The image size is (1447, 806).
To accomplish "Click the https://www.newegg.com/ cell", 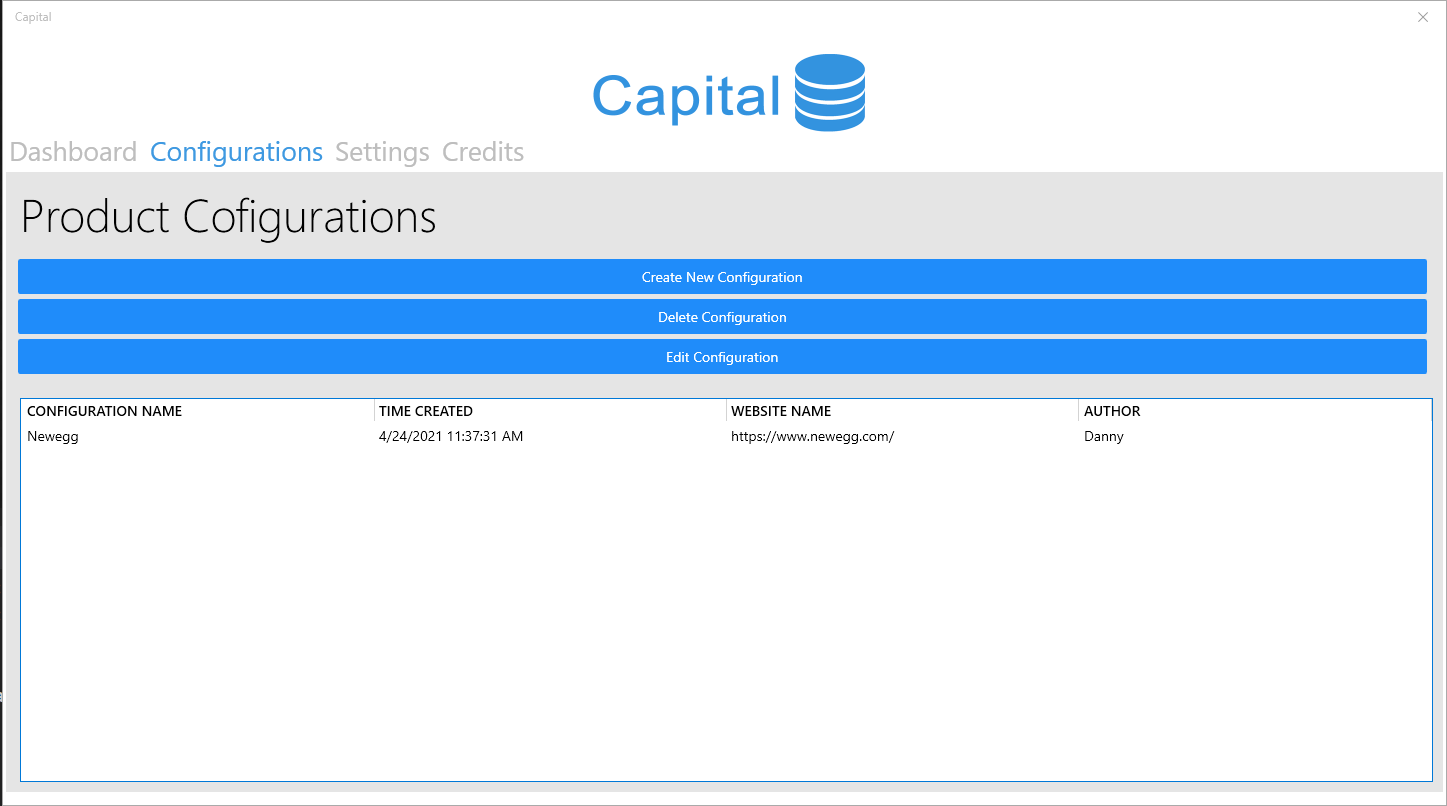I will click(812, 436).
